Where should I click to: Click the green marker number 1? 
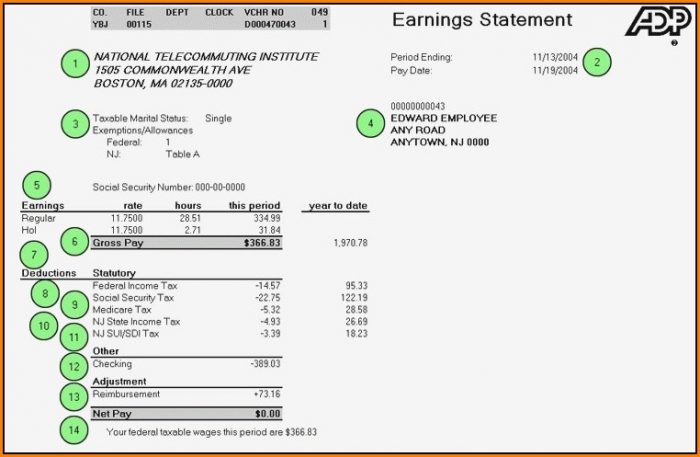click(x=75, y=65)
